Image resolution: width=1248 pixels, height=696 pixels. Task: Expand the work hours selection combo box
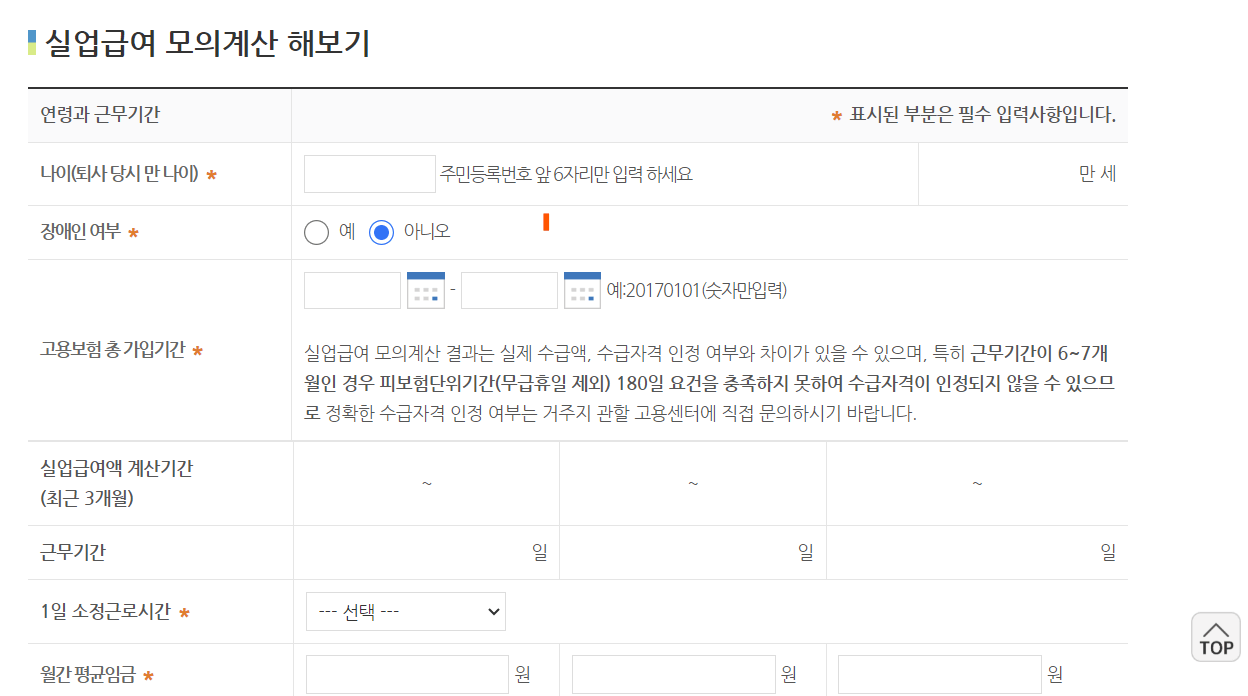405,611
